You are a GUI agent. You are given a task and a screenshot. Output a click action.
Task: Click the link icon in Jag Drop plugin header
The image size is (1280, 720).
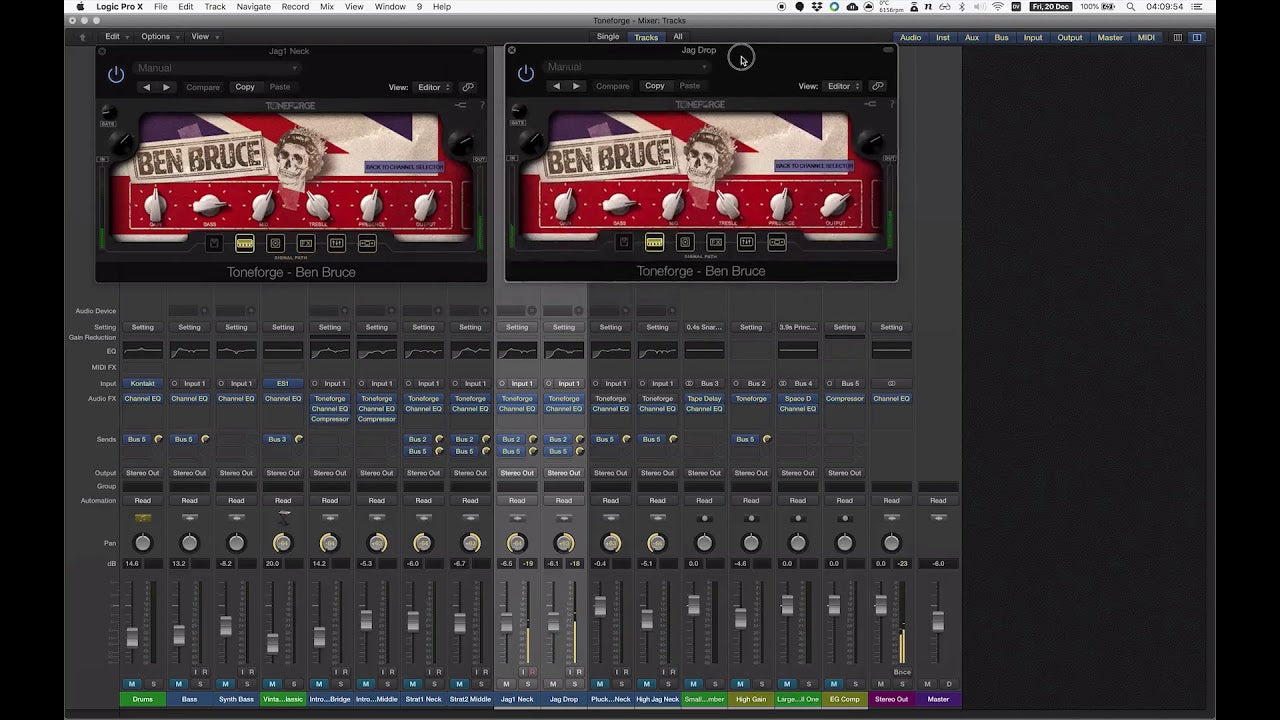click(877, 86)
